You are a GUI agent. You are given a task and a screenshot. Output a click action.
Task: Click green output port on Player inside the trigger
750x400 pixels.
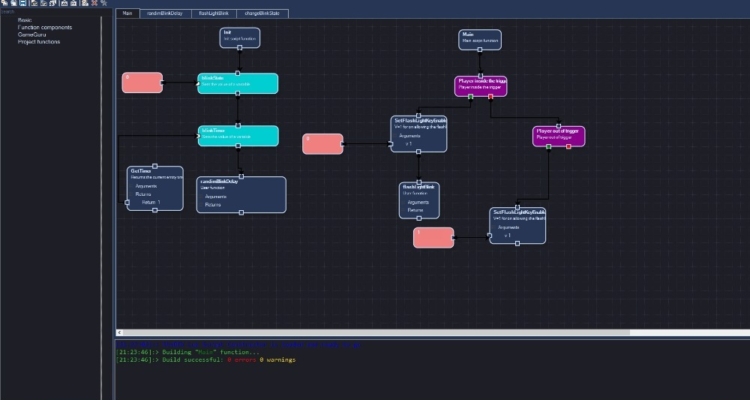[471, 97]
